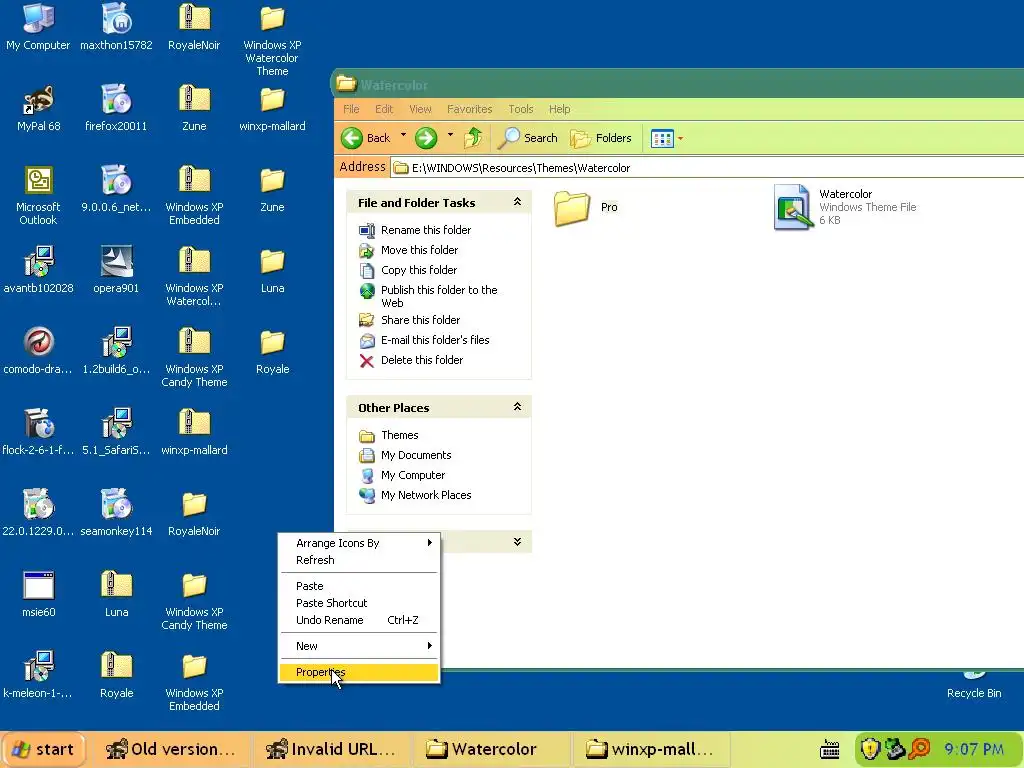Toggle the Folders pane button
The image size is (1024, 768).
tap(601, 138)
